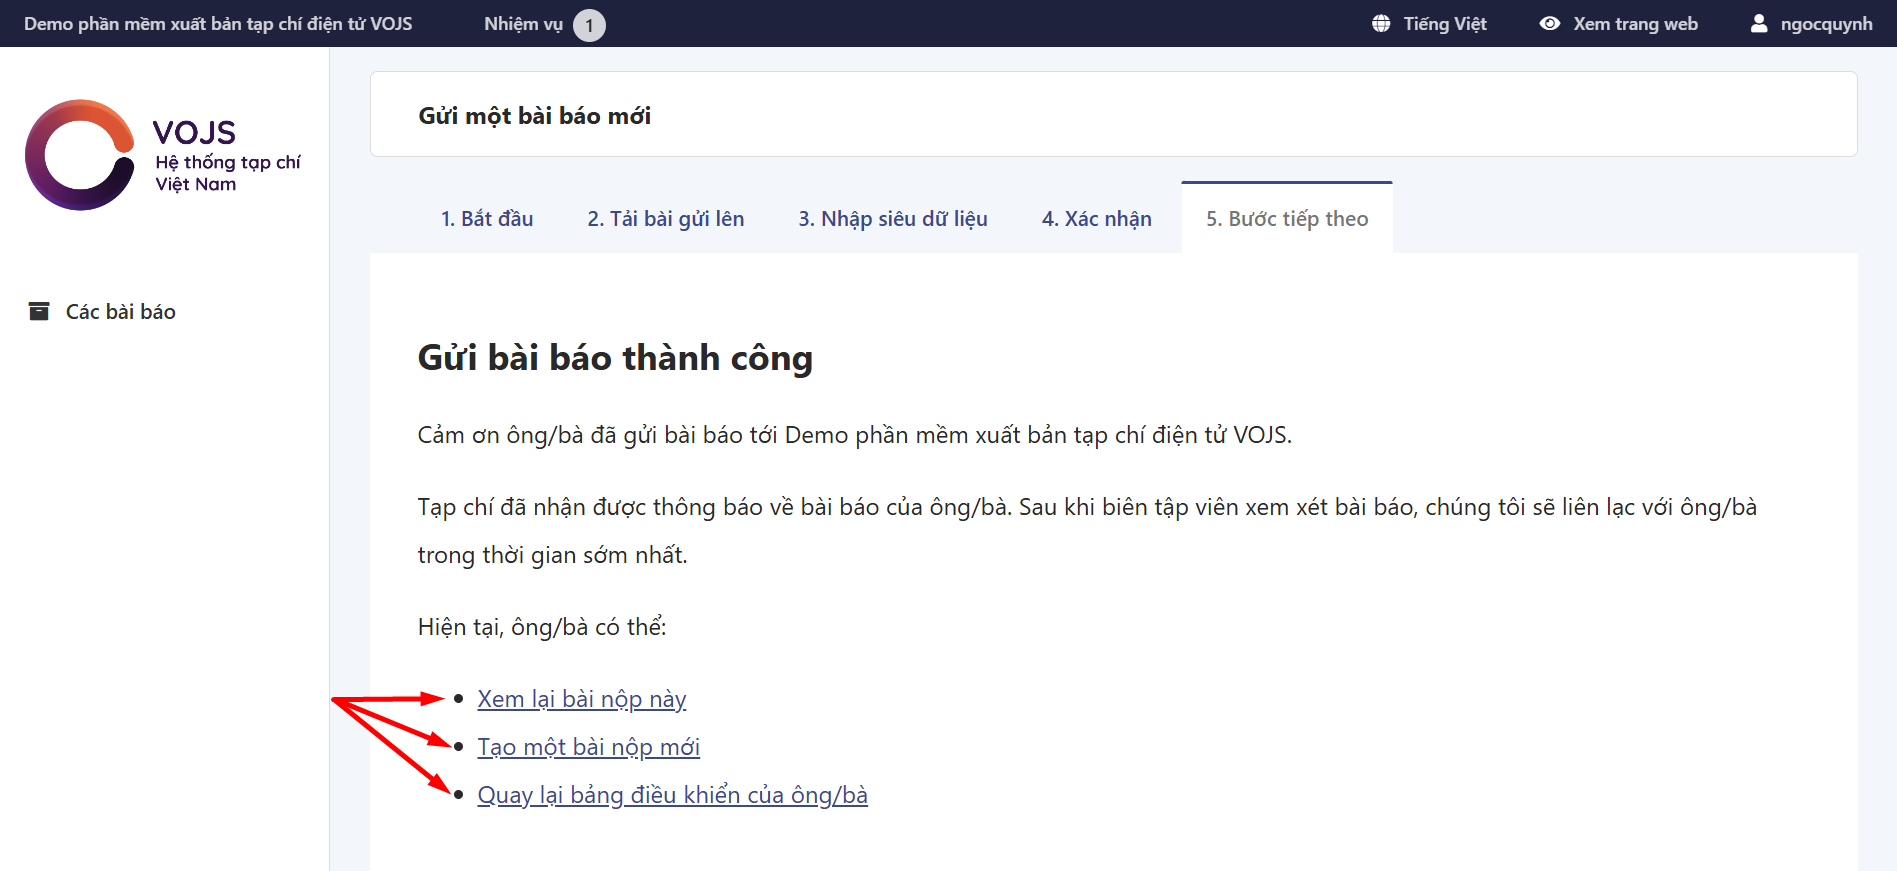Click the eye icon for viewing website
The image size is (1897, 871).
[1549, 24]
